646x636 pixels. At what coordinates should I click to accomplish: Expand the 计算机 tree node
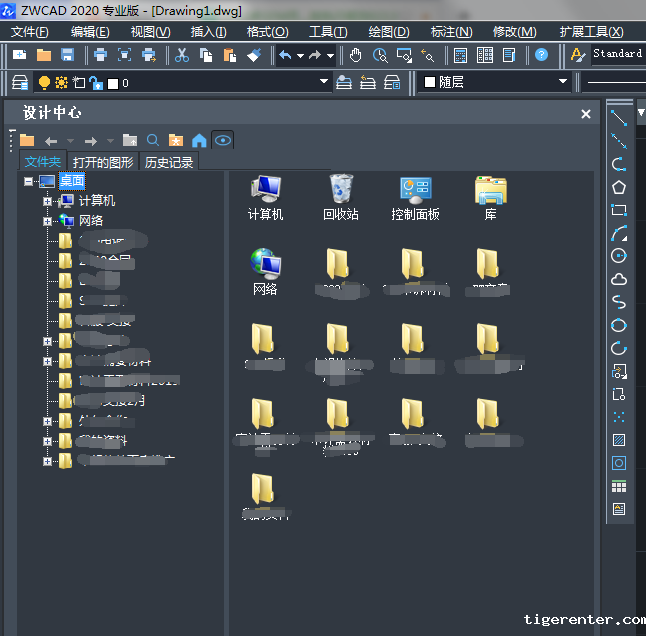click(x=47, y=201)
